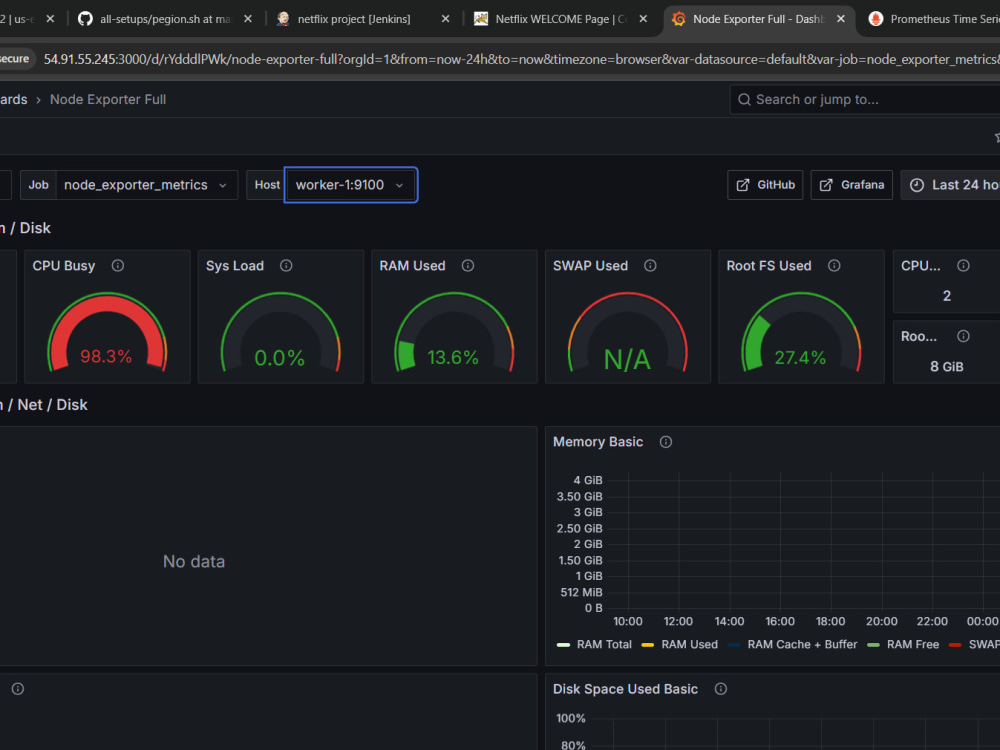The height and width of the screenshot is (750, 1000).
Task: Click the Disk Space Used Basic title
Action: pos(625,689)
